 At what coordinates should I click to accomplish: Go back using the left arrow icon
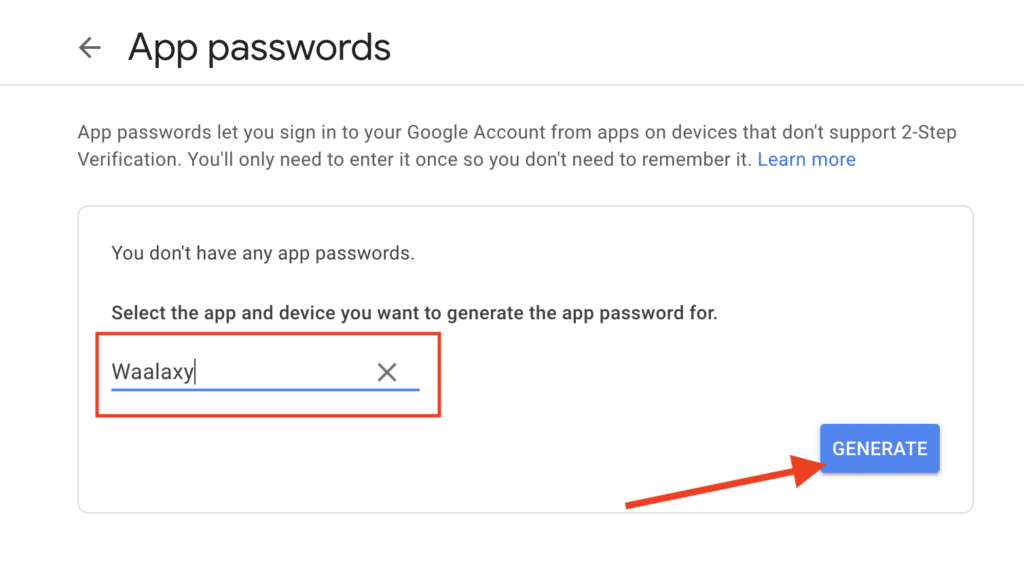(90, 47)
